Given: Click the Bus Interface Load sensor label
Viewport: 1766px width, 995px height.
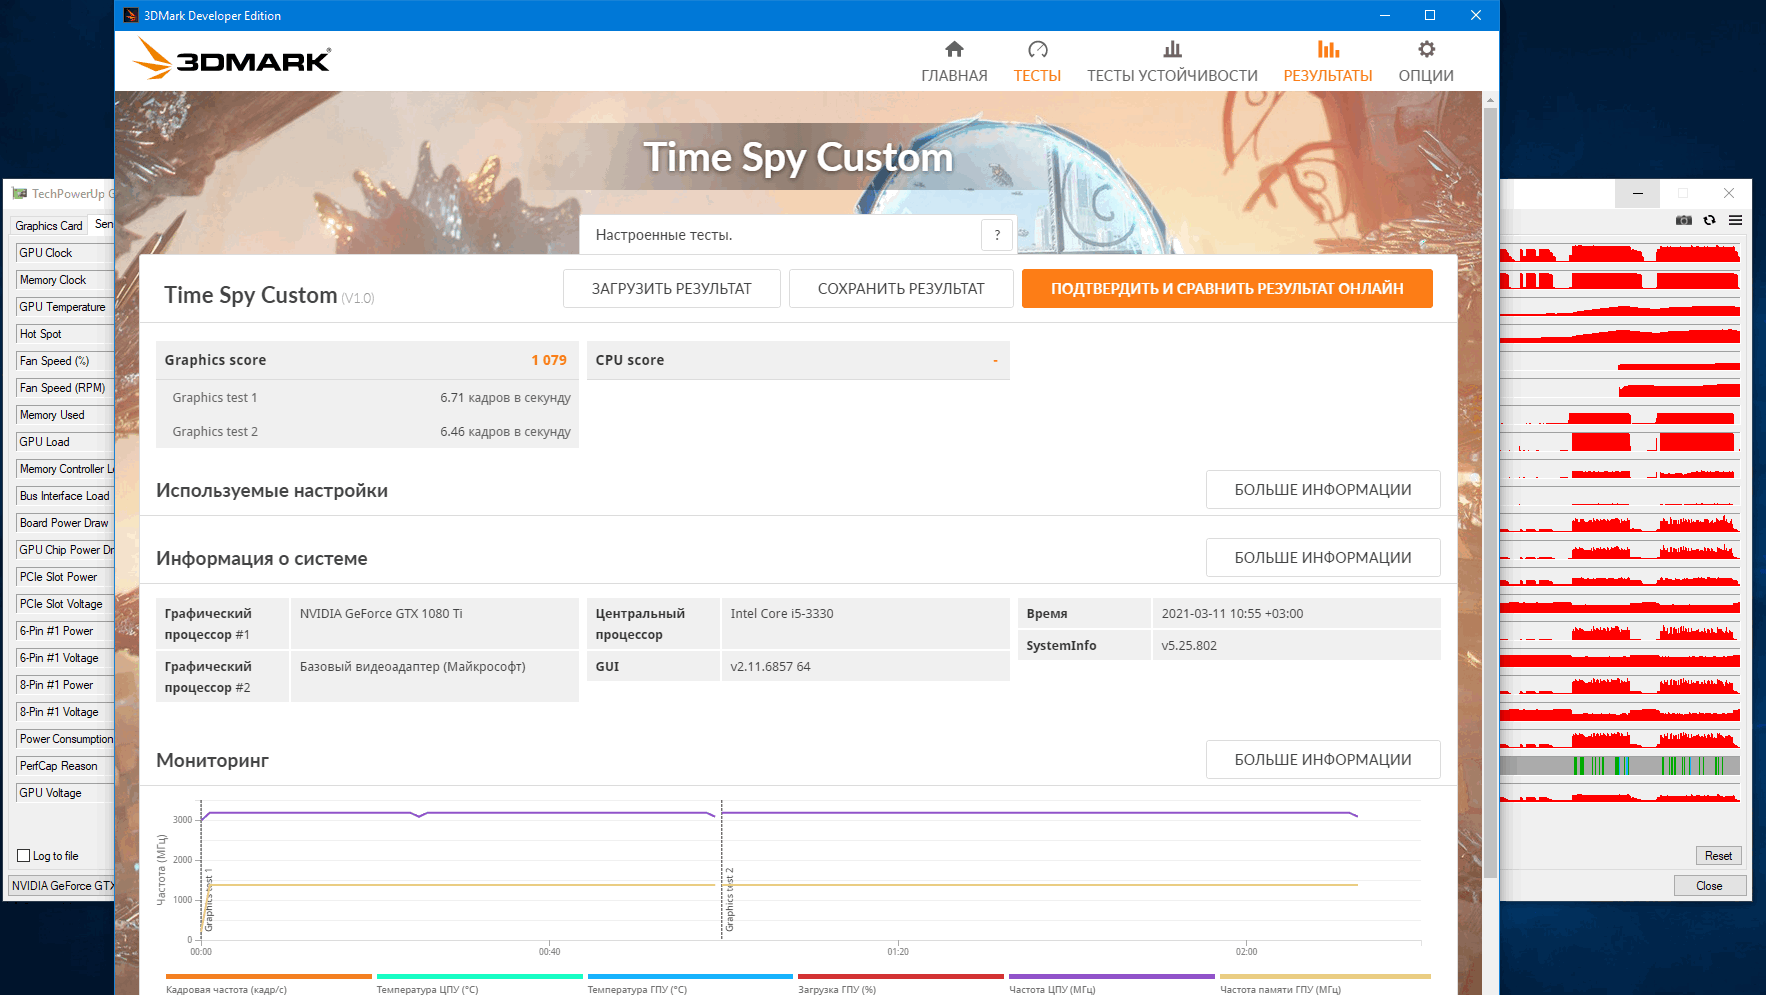Looking at the screenshot, I should click(65, 496).
